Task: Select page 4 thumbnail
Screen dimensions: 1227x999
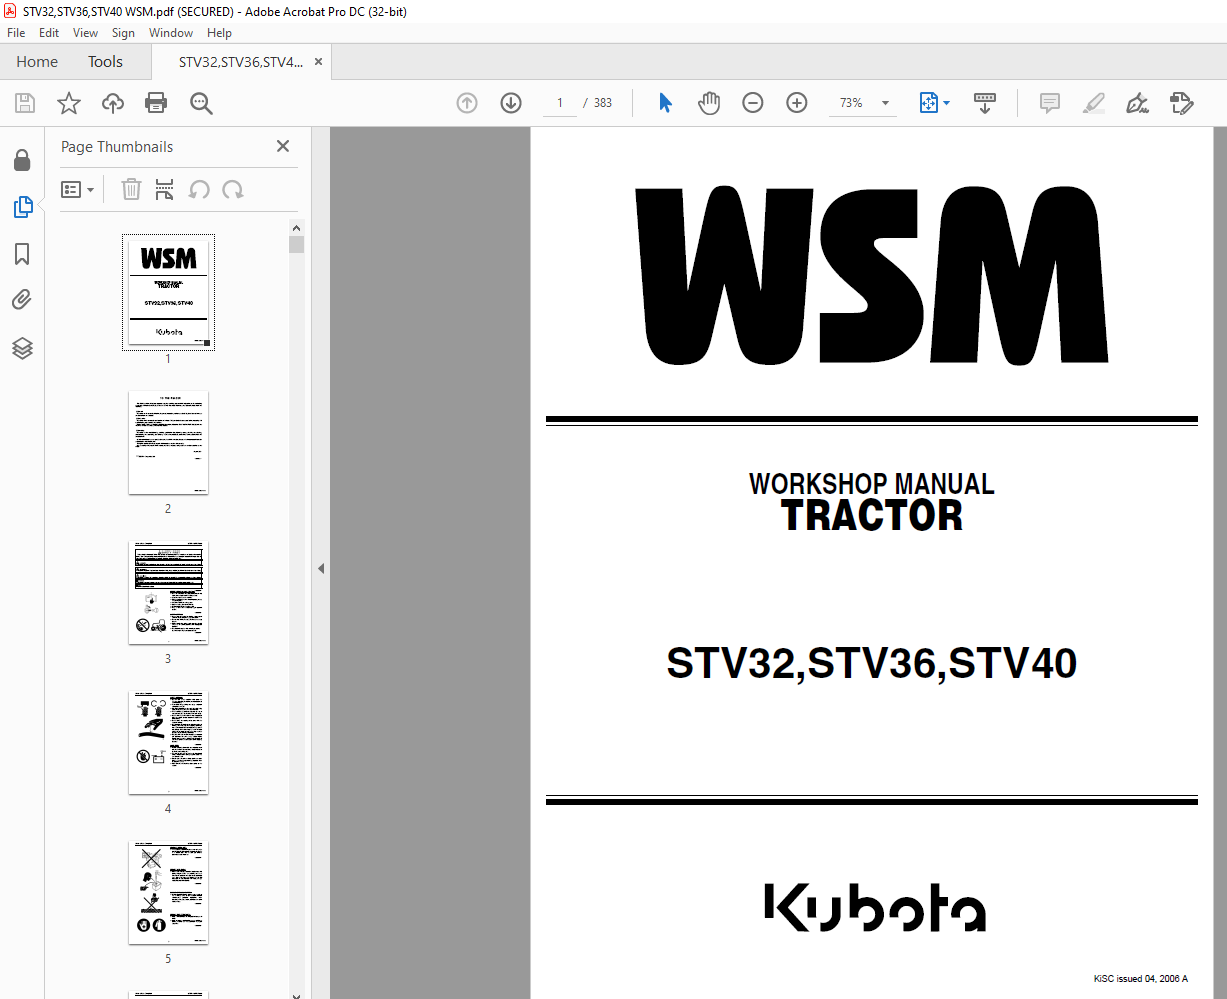Action: (168, 743)
